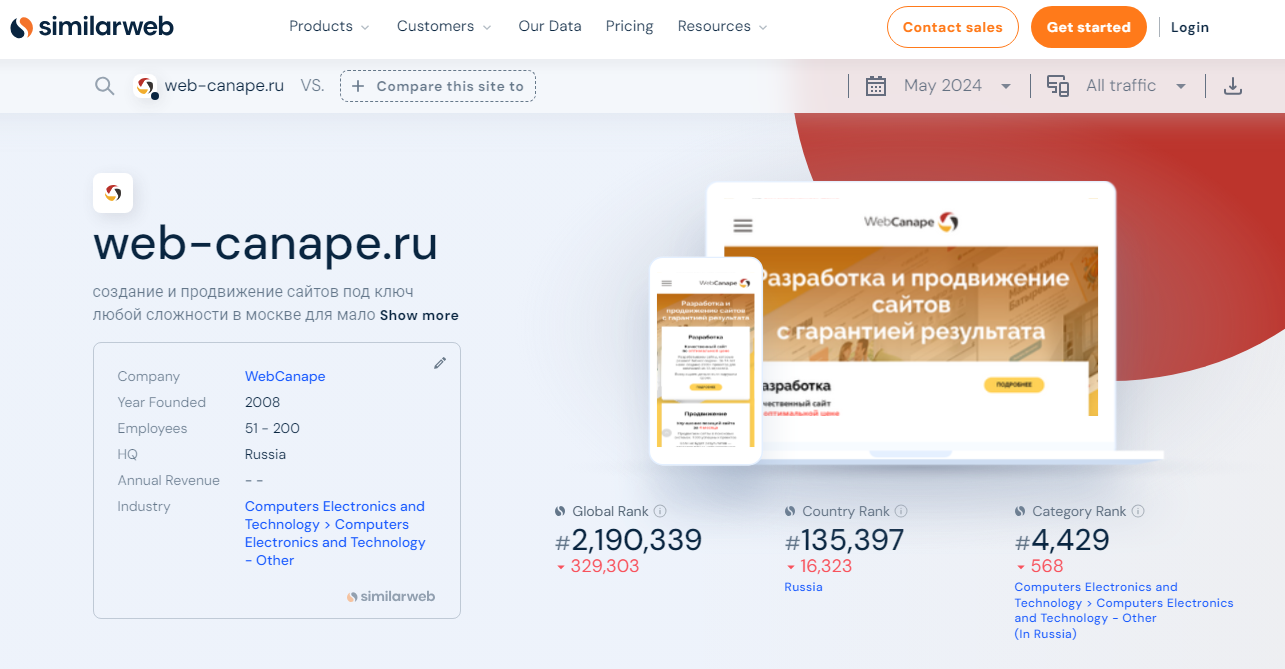
Task: Expand the All traffic selector arrow
Action: 1181,86
